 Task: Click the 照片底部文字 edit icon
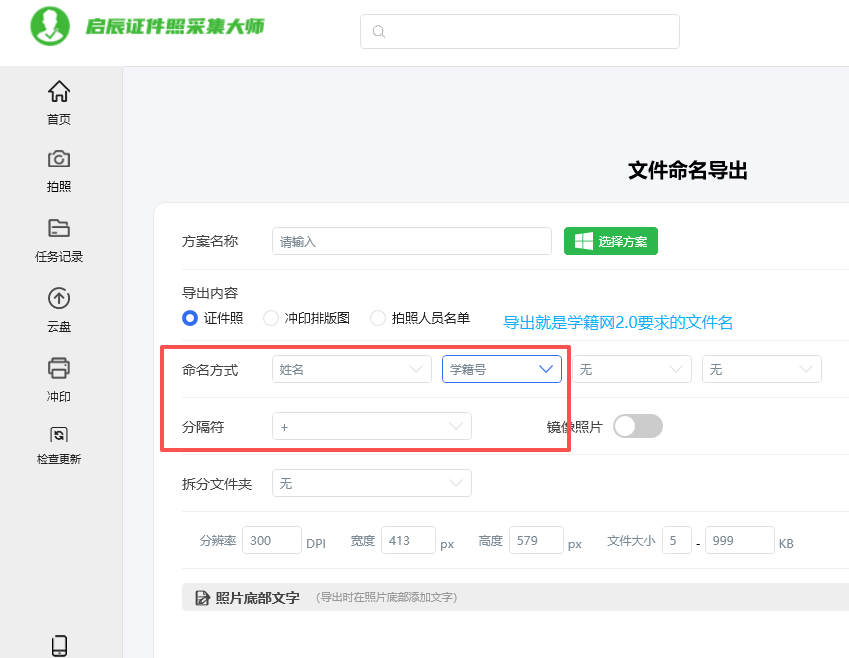click(x=203, y=597)
